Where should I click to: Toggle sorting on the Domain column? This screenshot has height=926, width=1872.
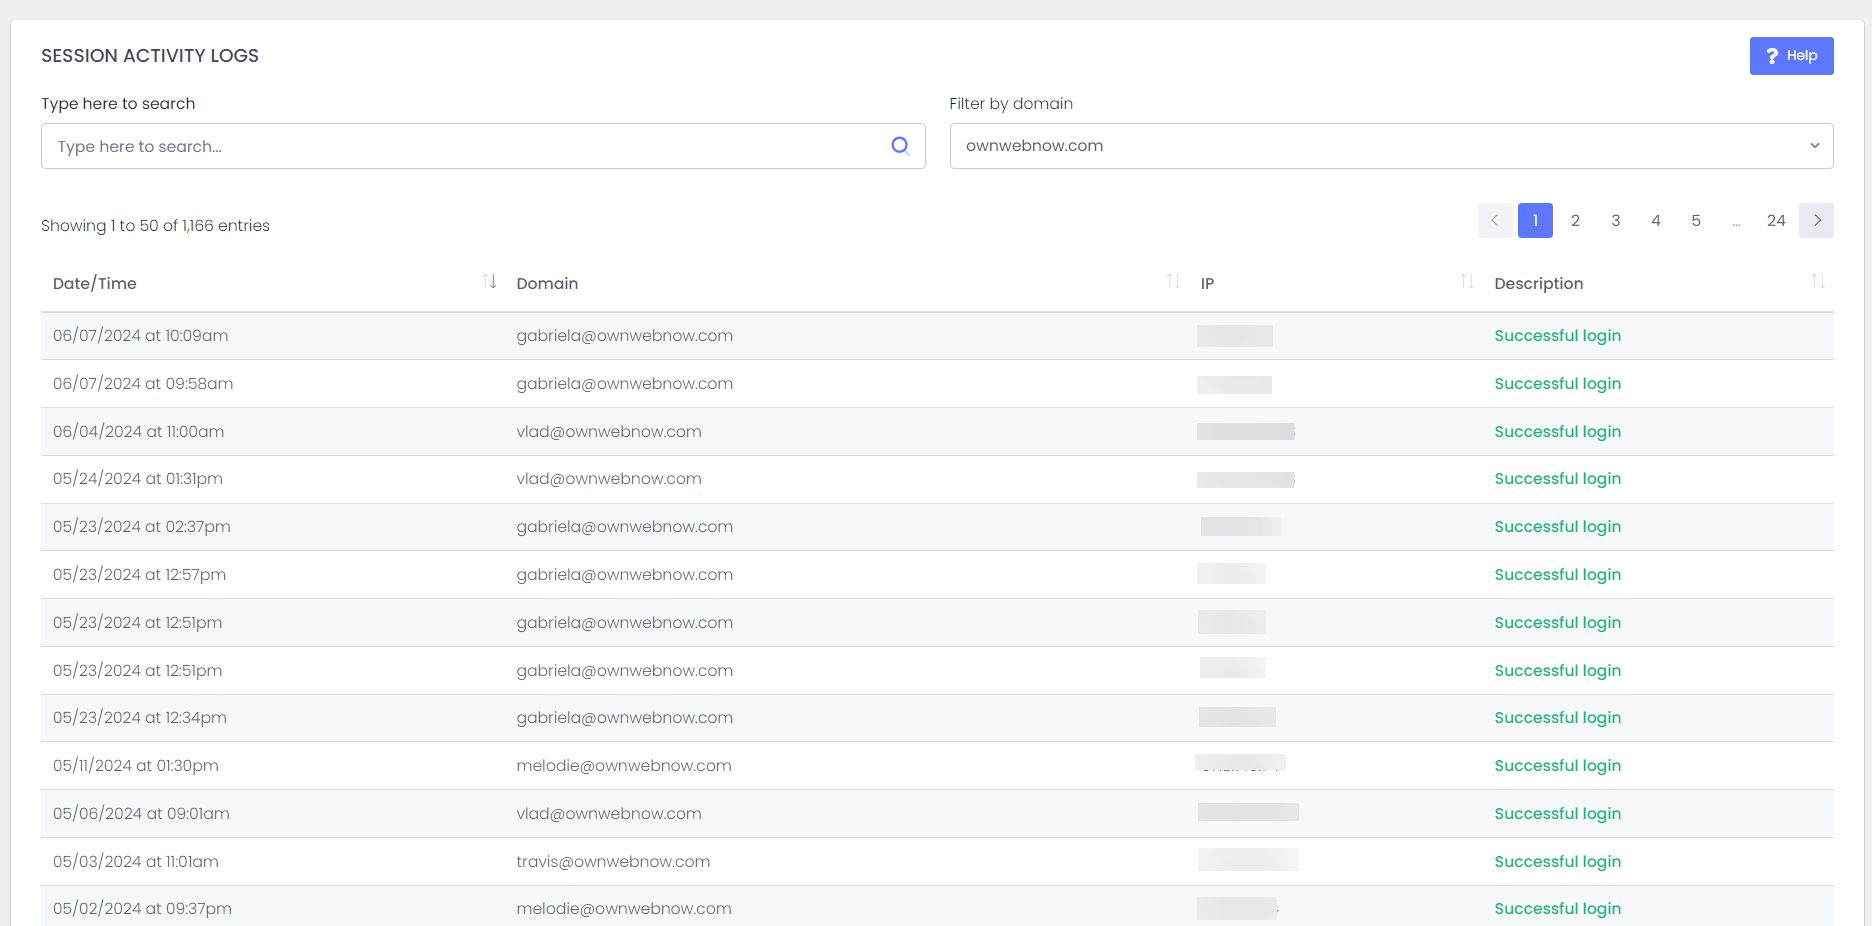click(x=1172, y=281)
